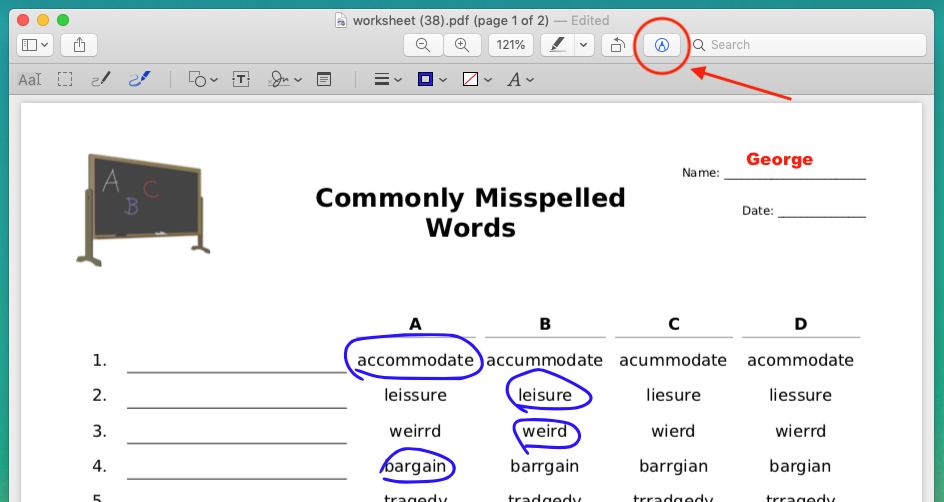Click the circled word leisure
The image size is (944, 502).
click(x=545, y=395)
